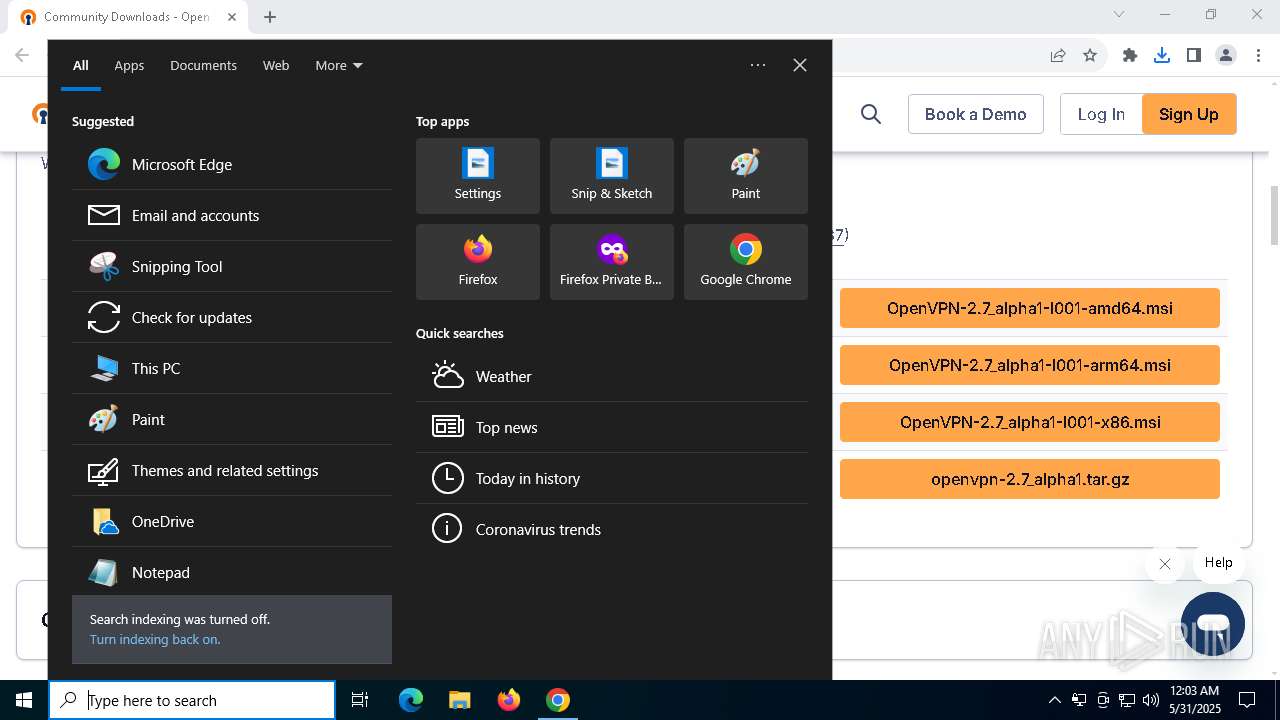Open Chrome's three-dot menu

[x=1258, y=56]
